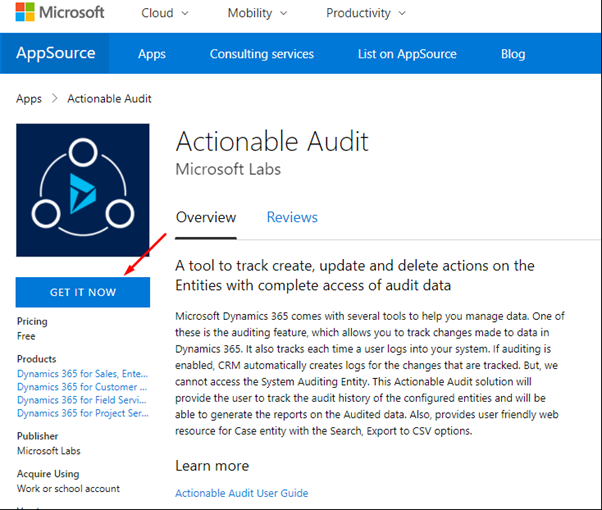Open Dynamics 365 for Field Service link
The width and height of the screenshot is (602, 510).
(x=82, y=400)
